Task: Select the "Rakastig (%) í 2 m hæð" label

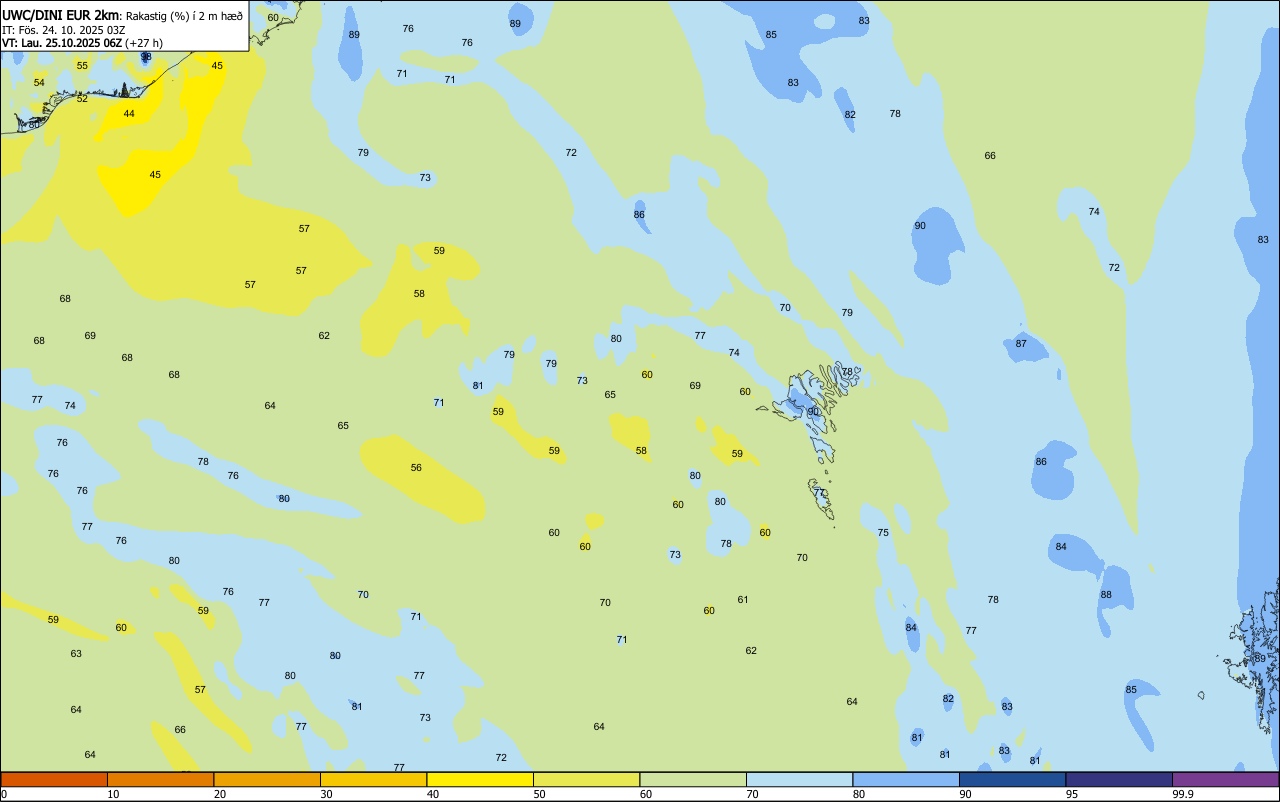Action: (x=184, y=16)
